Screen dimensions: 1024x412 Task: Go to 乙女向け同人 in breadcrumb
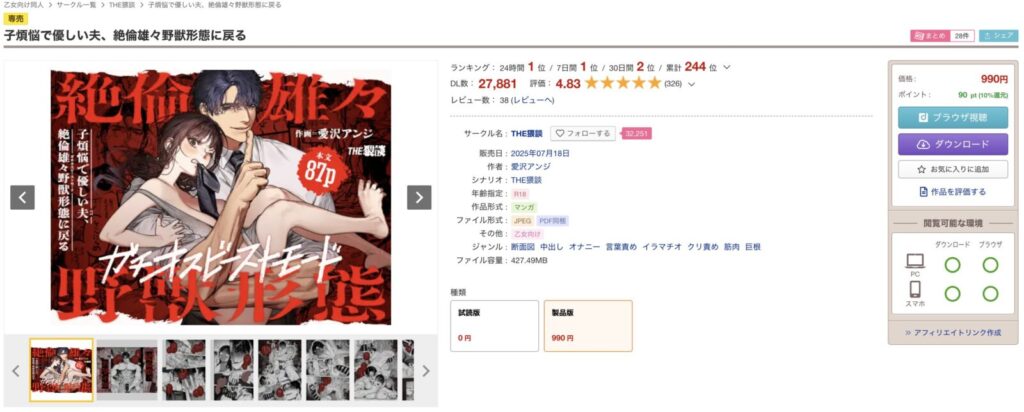tap(24, 5)
